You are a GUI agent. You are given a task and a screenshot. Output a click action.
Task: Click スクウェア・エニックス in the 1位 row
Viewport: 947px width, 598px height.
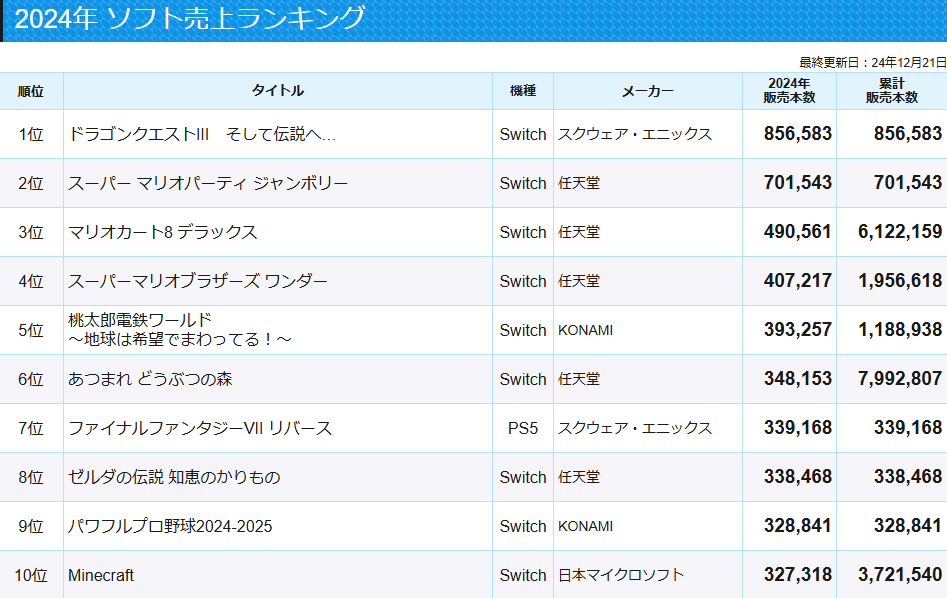[x=635, y=134]
